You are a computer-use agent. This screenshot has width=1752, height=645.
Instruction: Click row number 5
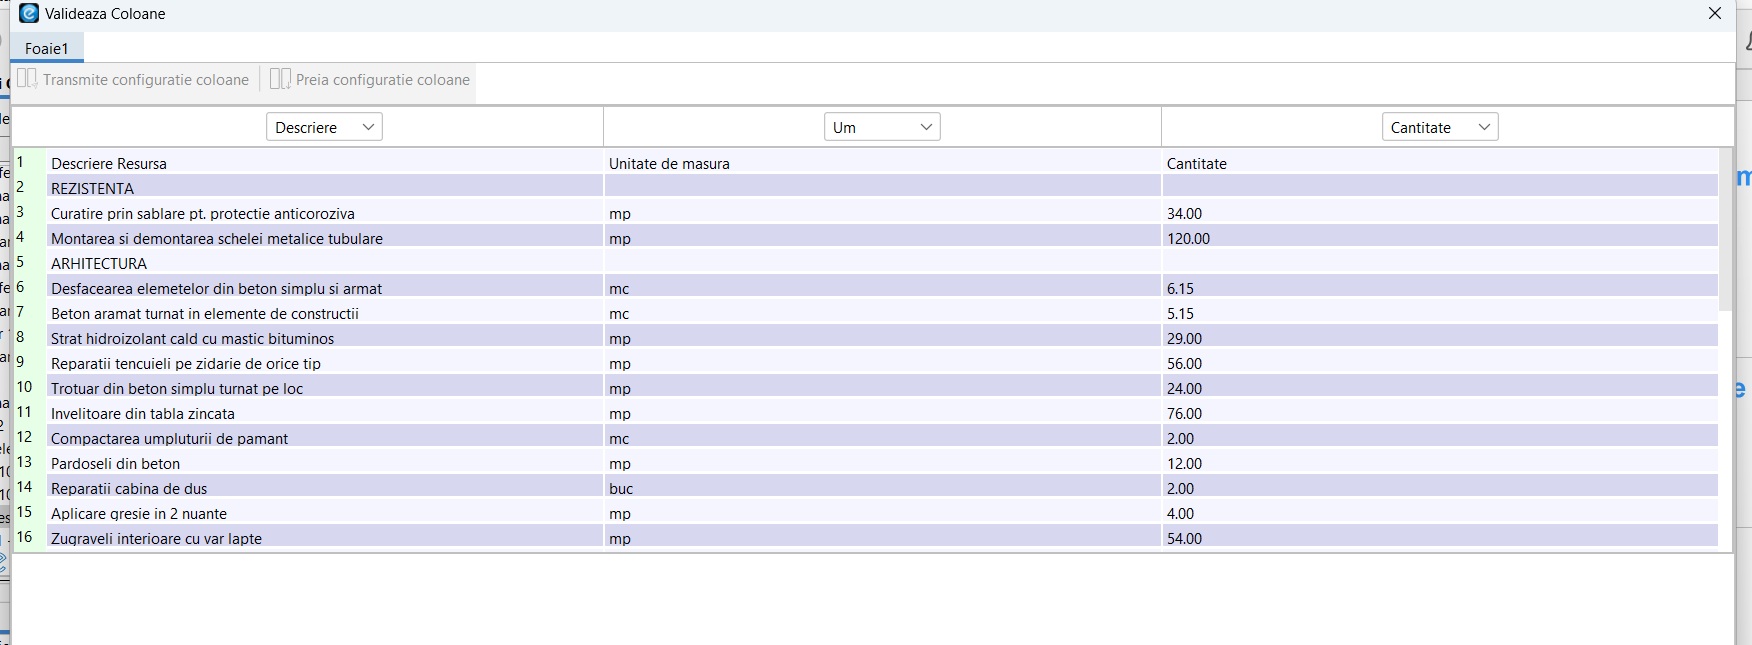click(x=21, y=262)
